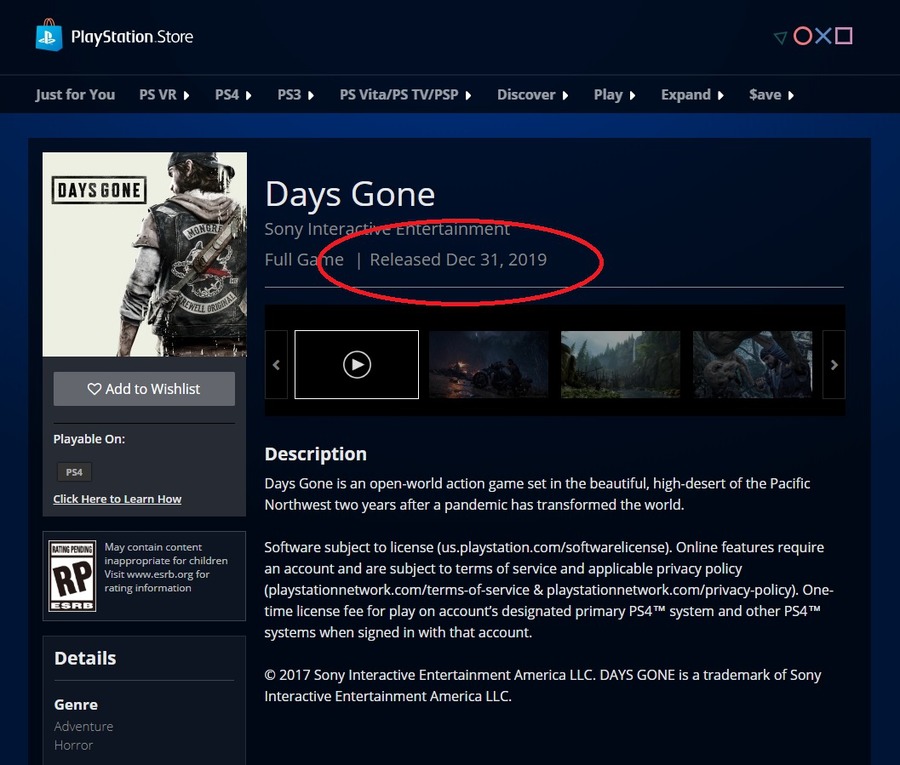Viewport: 900px width, 765px height.
Task: Click the PlayStation Store shopping bag logo
Action: coord(49,35)
